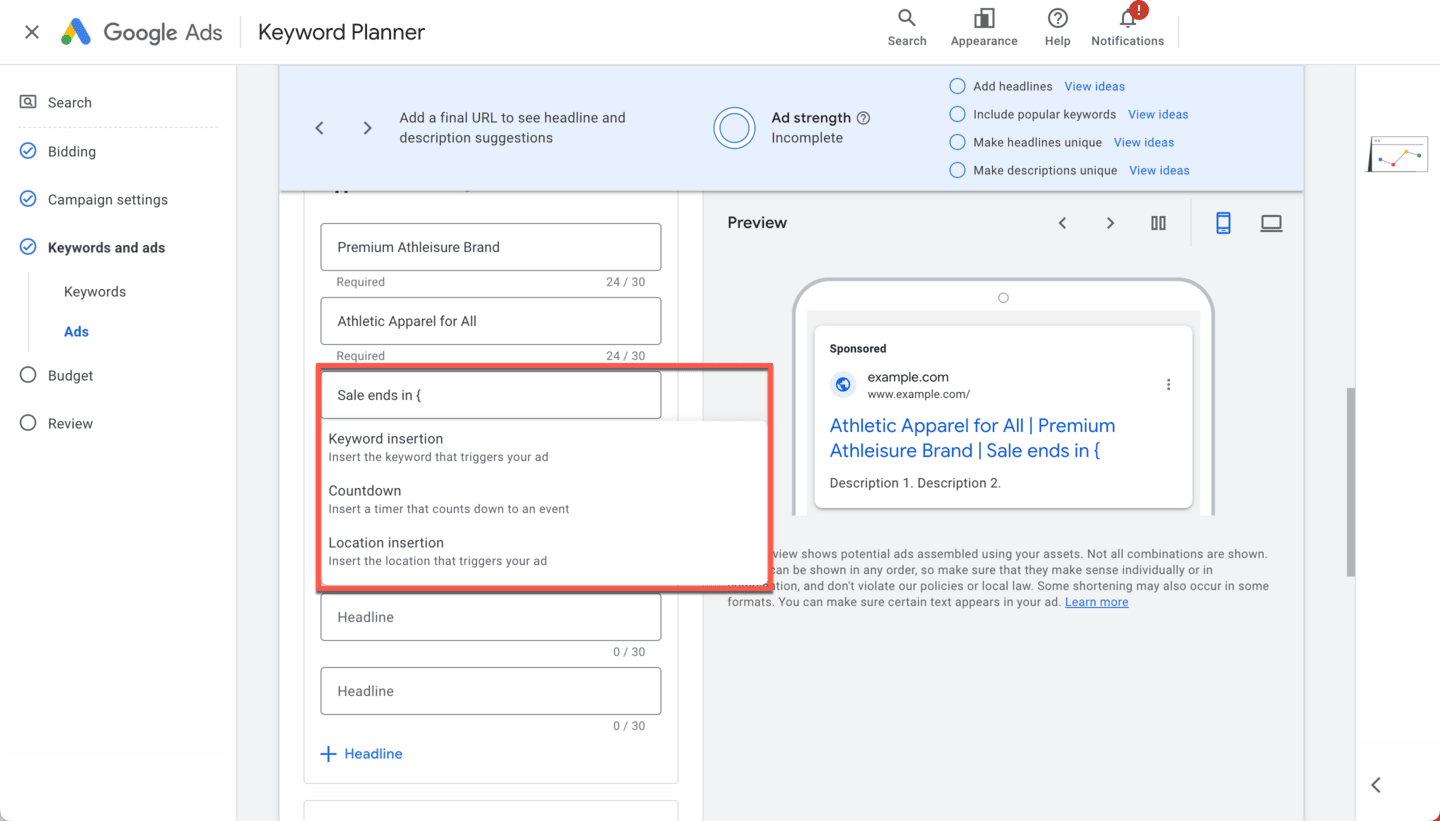Image resolution: width=1440 pixels, height=821 pixels.
Task: Open the chart thumbnail on right panel
Action: click(1398, 155)
